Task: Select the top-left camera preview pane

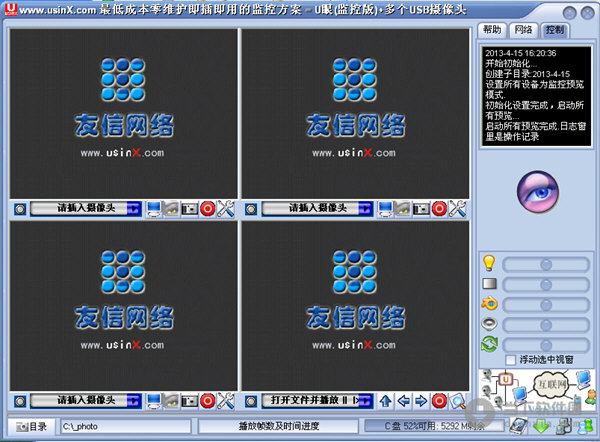Action: tap(124, 114)
